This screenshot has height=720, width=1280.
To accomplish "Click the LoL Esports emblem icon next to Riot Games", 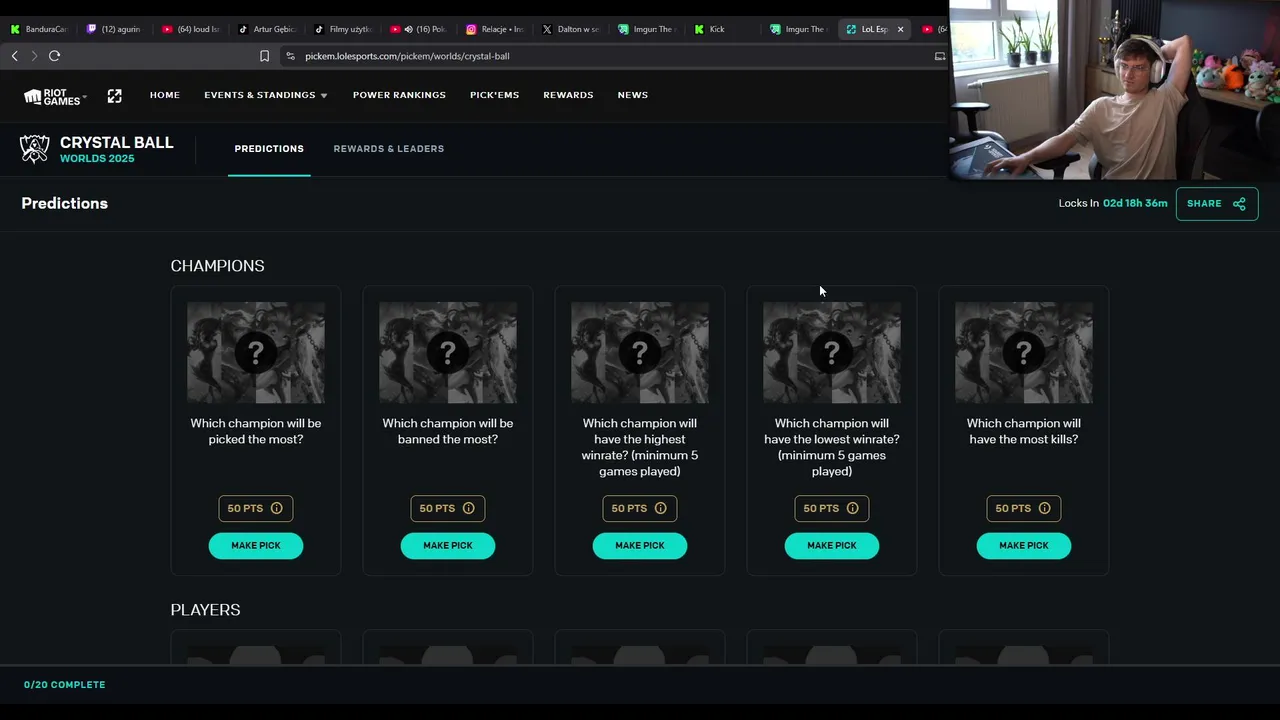I will click(x=115, y=96).
